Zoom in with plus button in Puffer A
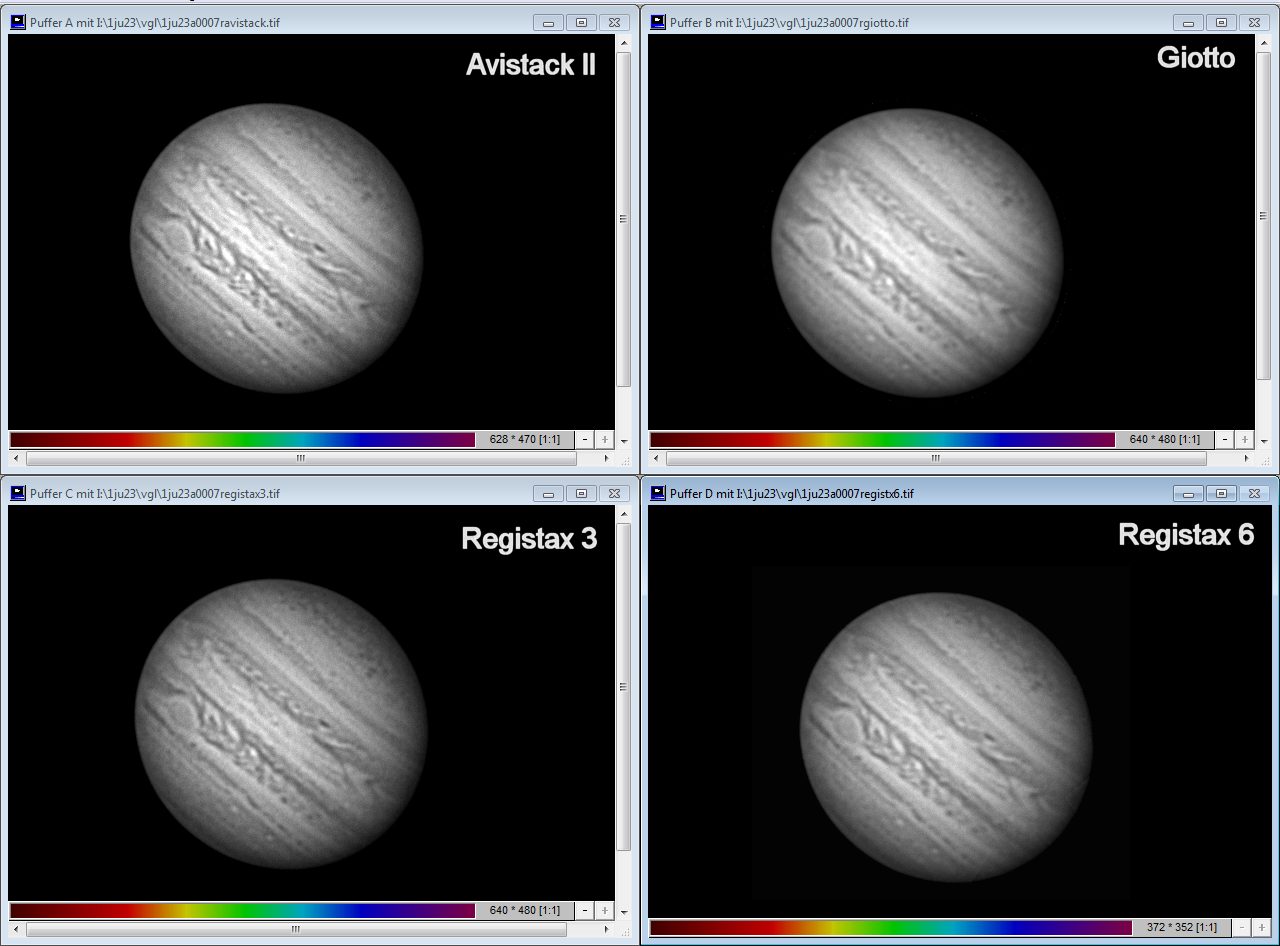 click(605, 440)
